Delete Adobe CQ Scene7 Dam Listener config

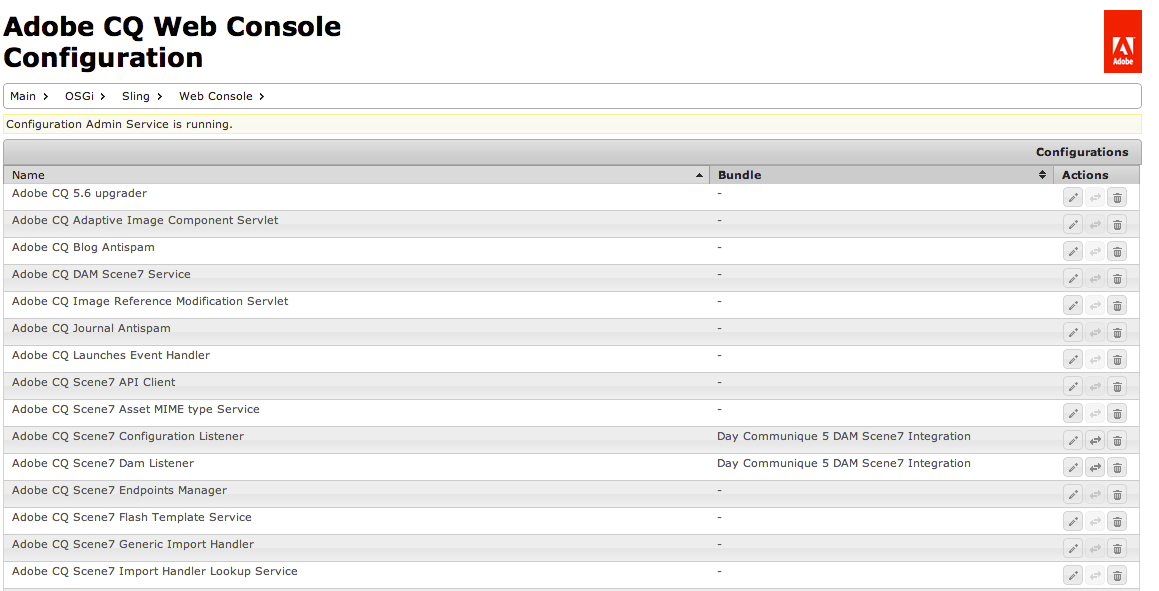pos(1117,468)
